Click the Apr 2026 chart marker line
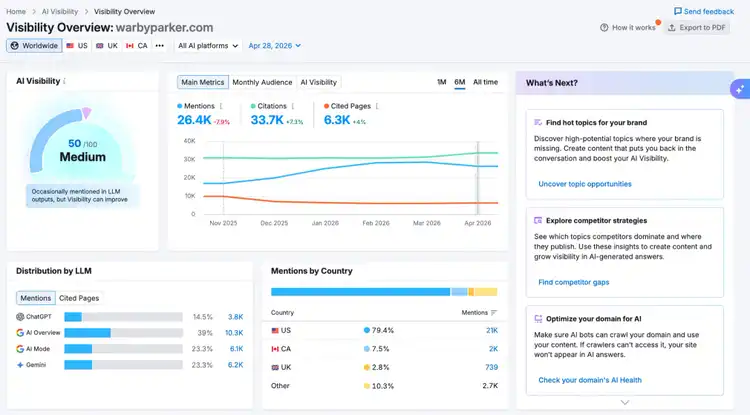 [477, 178]
